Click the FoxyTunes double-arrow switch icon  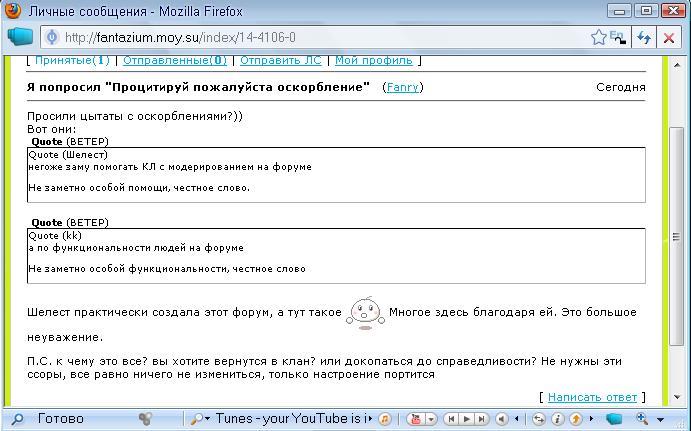click(539, 419)
